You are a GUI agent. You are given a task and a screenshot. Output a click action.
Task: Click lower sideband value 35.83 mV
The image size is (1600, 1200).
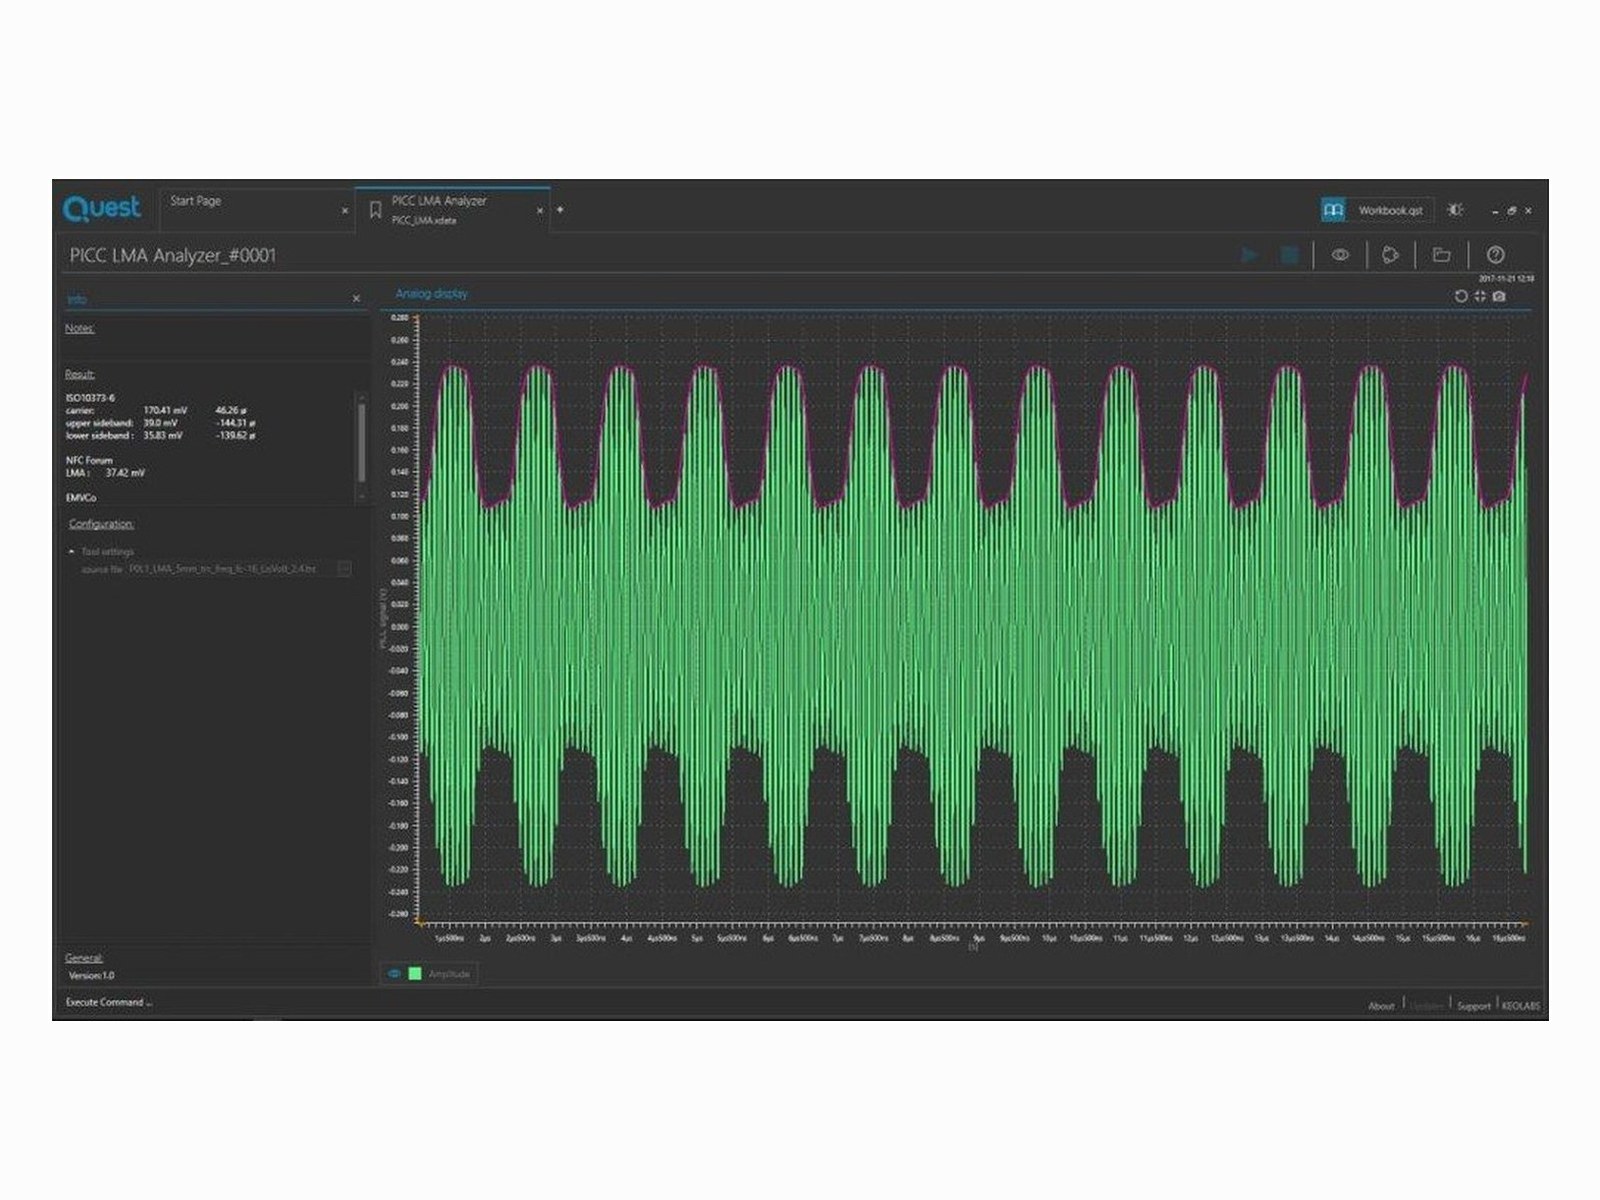point(163,436)
